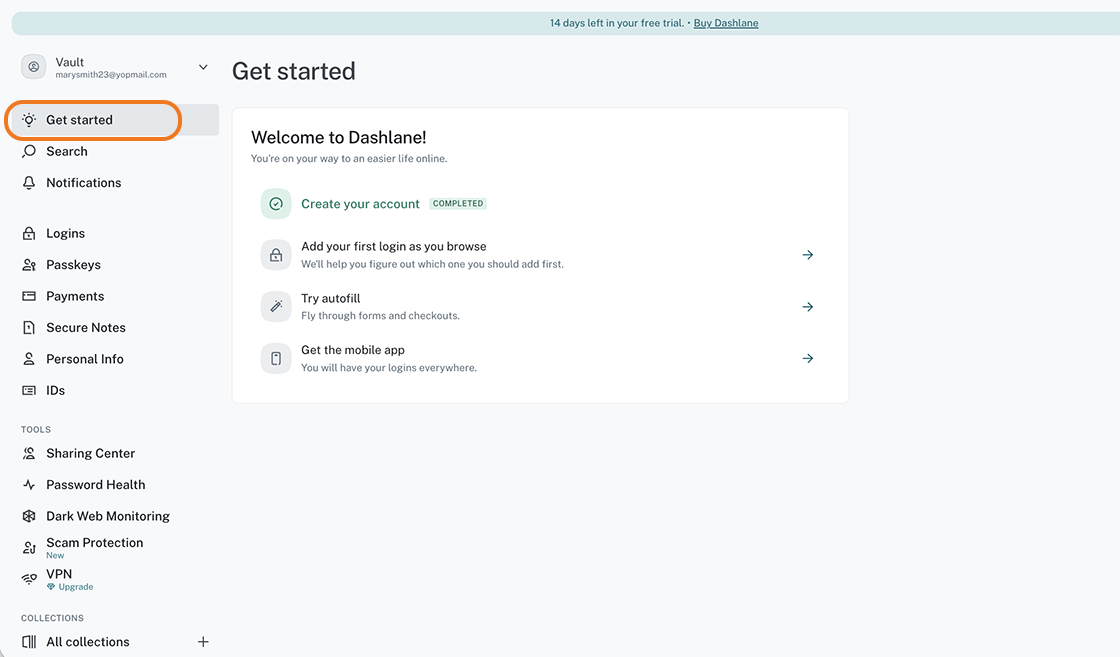1120x657 pixels.
Task: Open Dark Web Monitoring tool
Action: point(114,516)
